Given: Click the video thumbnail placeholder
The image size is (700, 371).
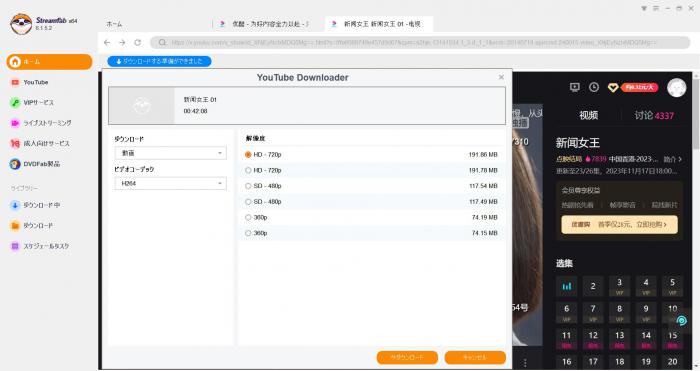Looking at the screenshot, I should point(142,105).
